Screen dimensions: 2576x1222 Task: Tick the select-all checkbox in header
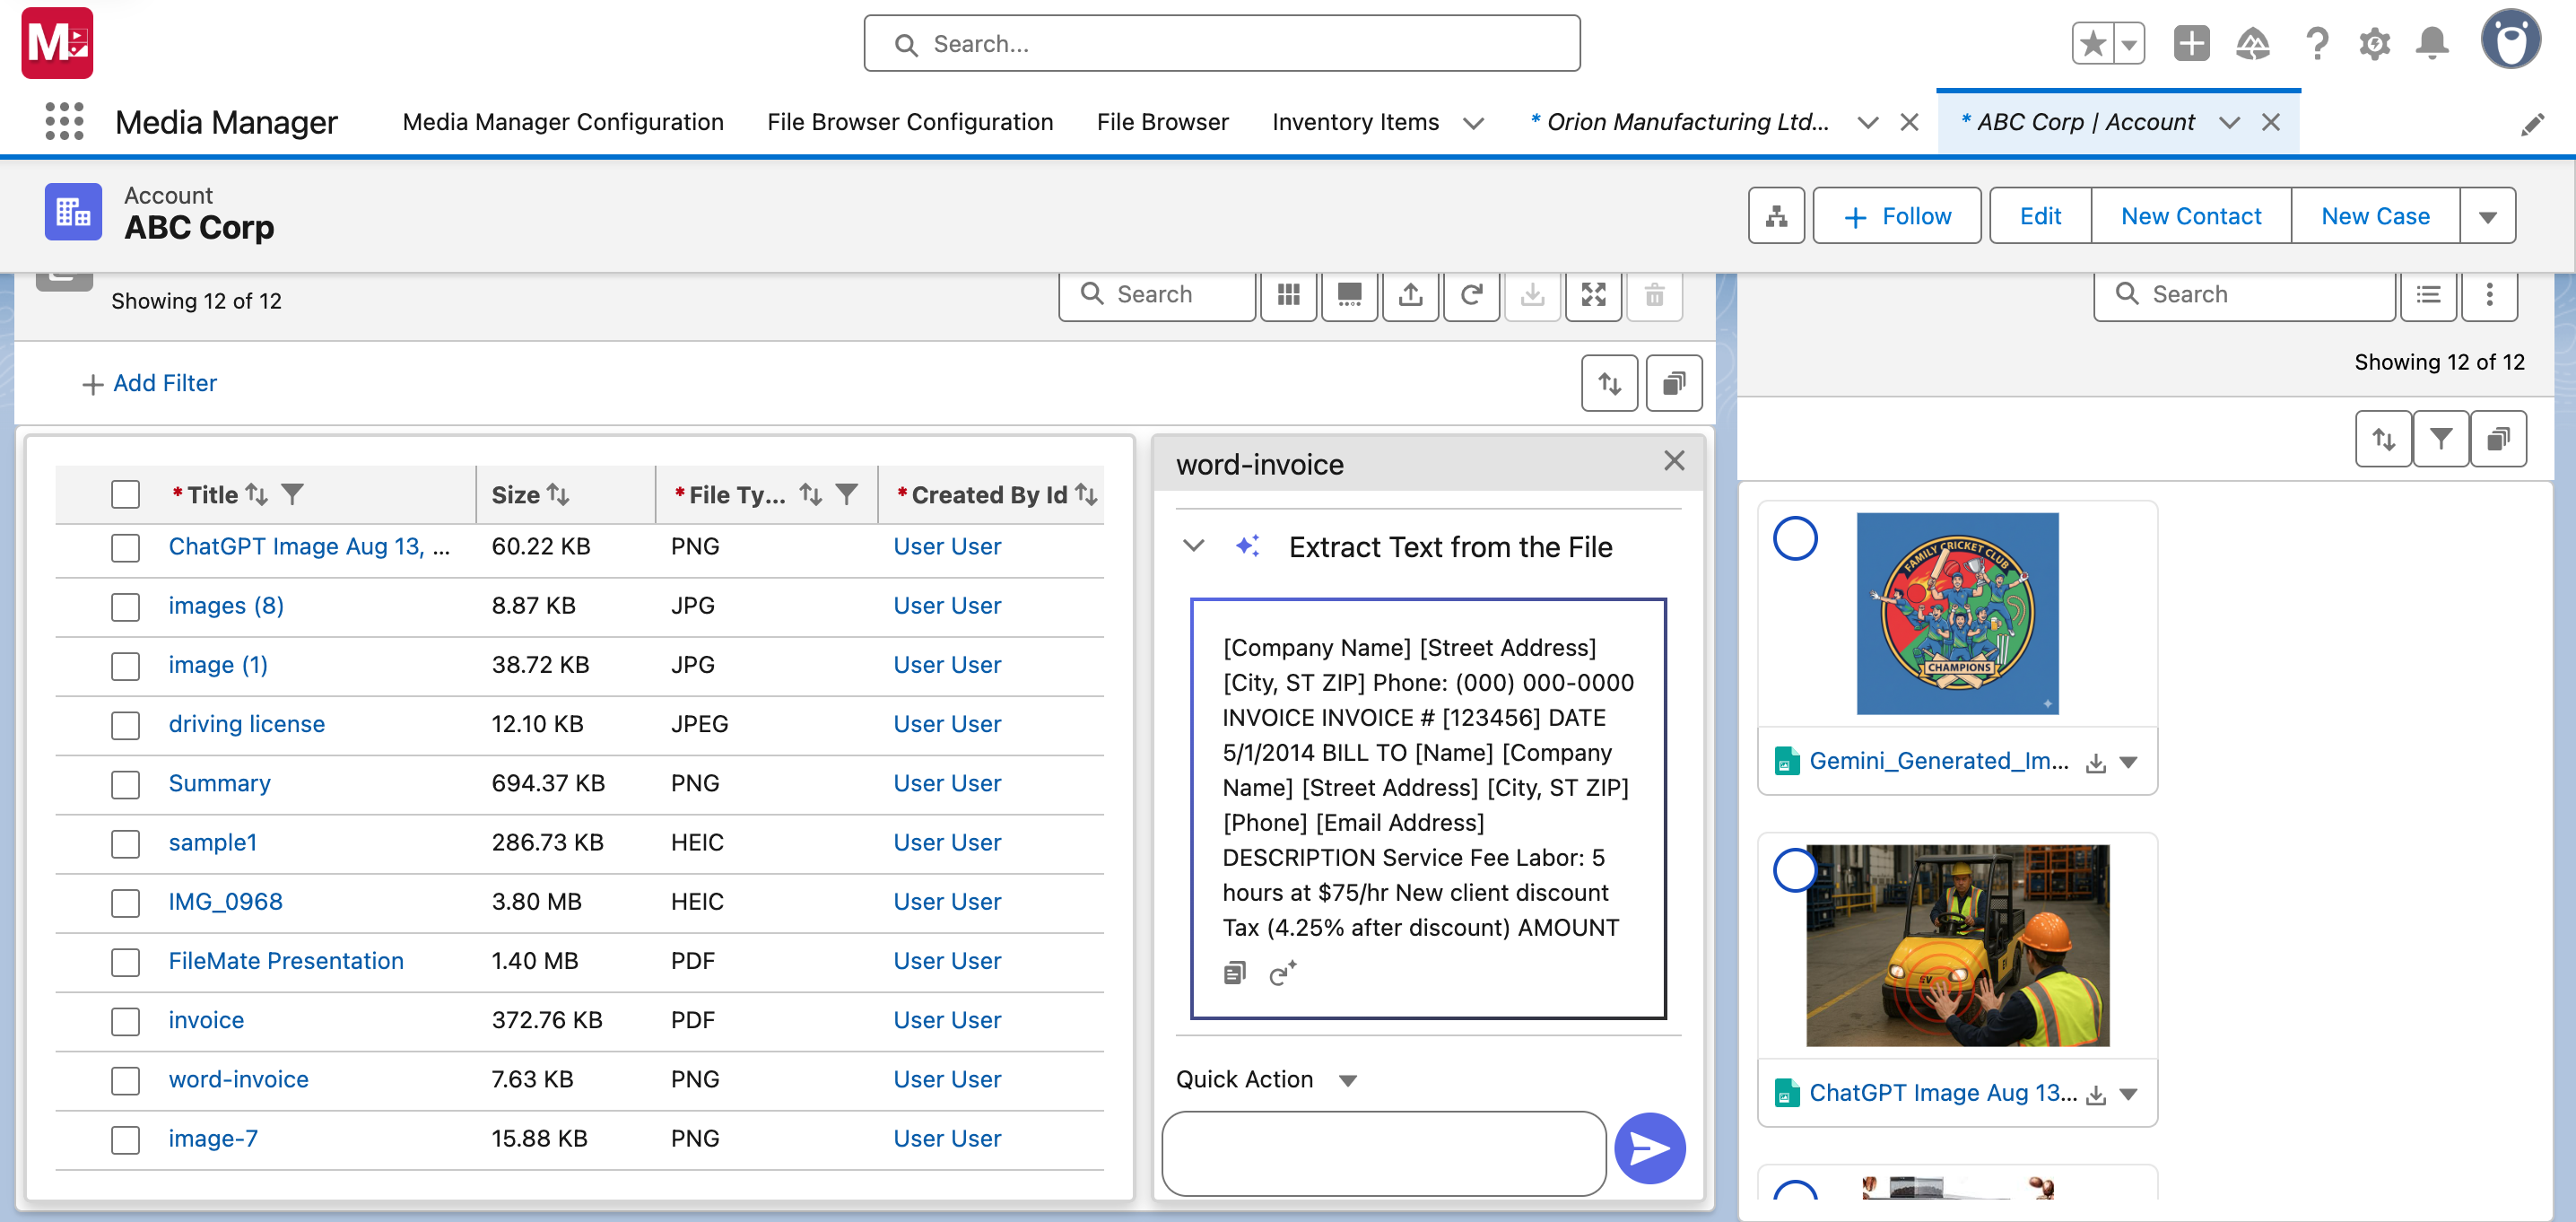pos(125,494)
